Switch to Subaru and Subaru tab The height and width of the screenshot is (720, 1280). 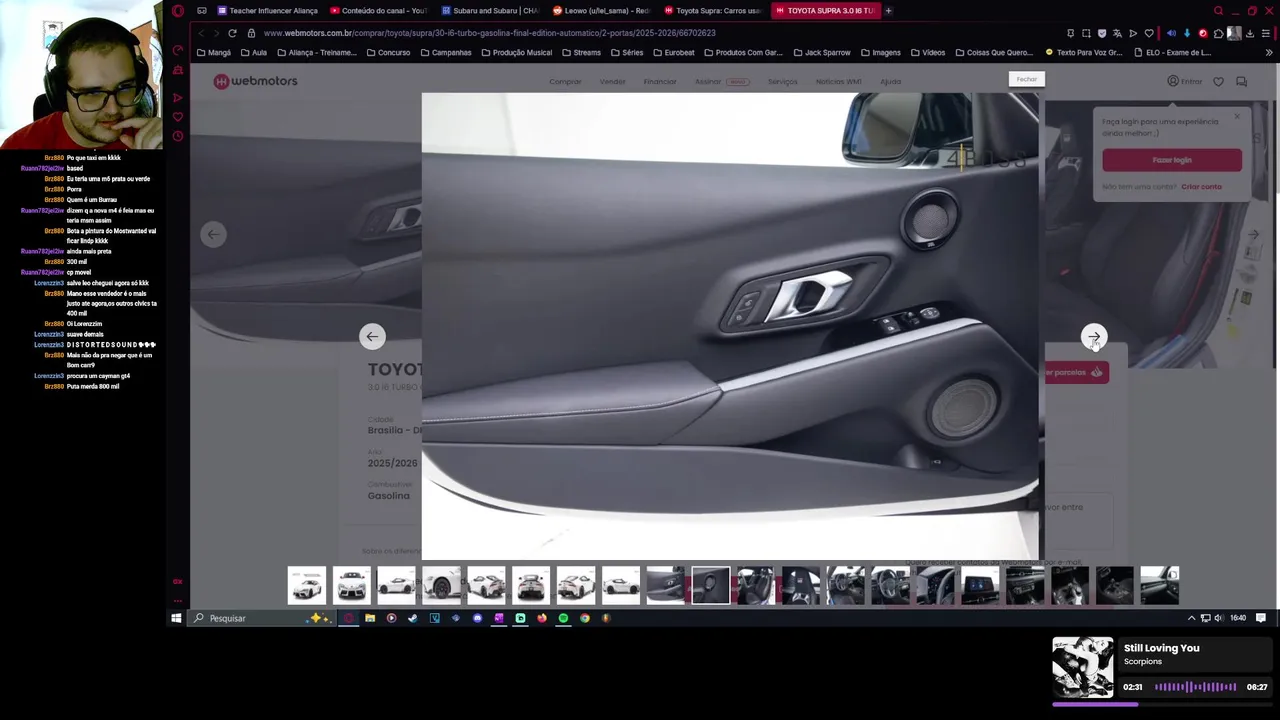tap(490, 11)
